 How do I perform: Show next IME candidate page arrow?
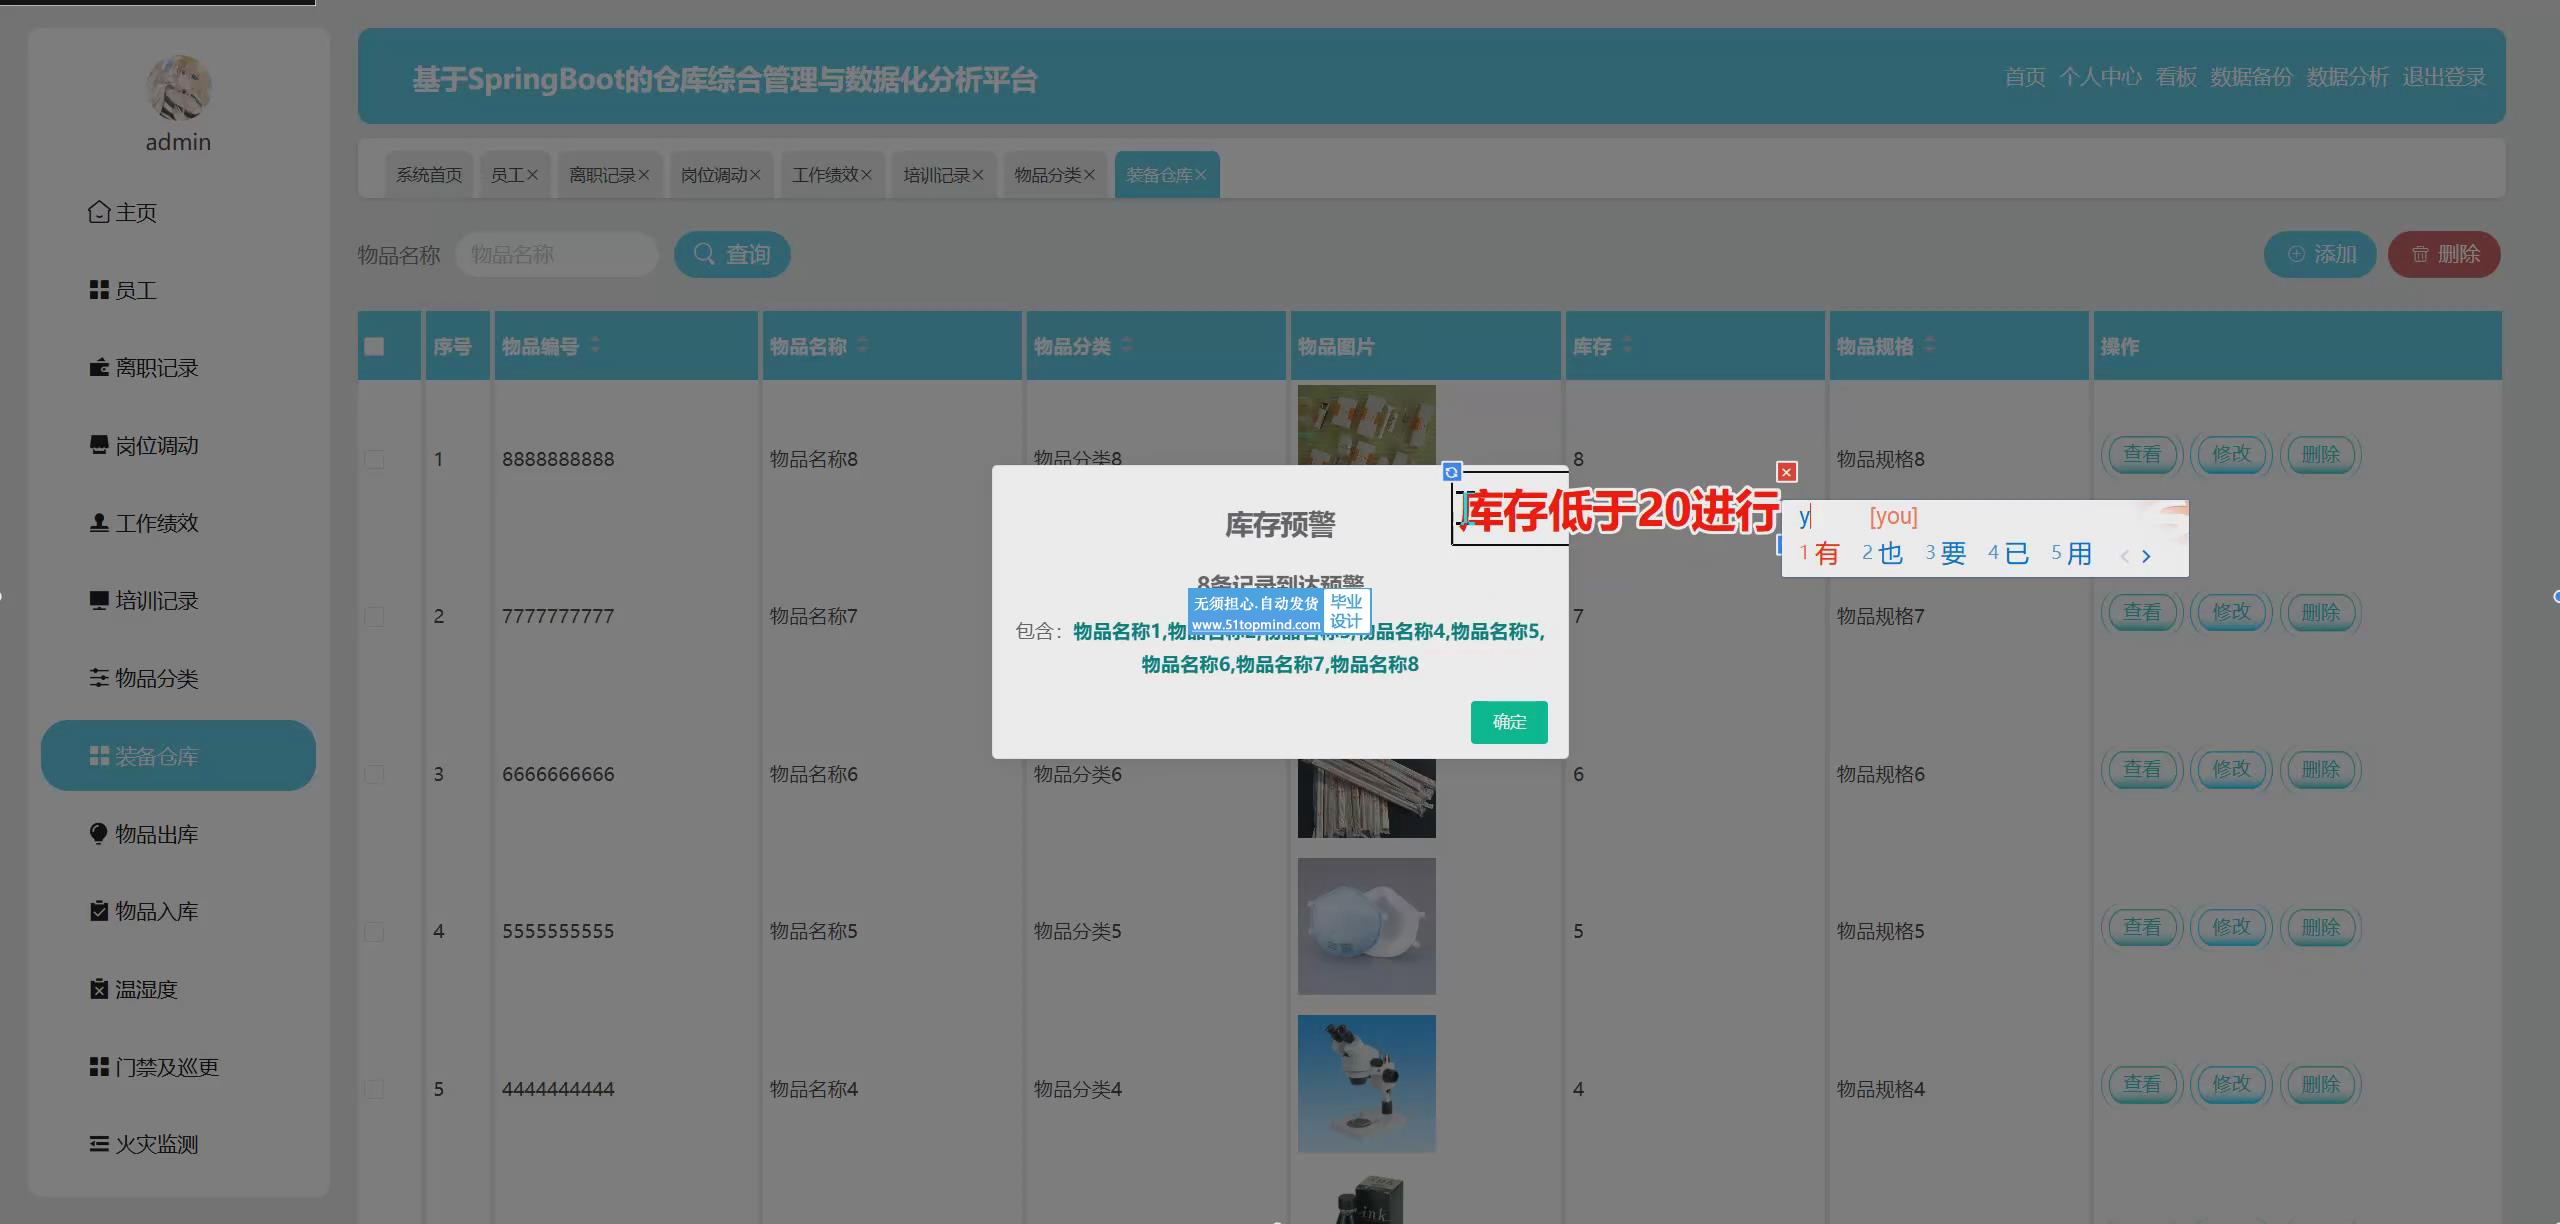[x=2146, y=556]
